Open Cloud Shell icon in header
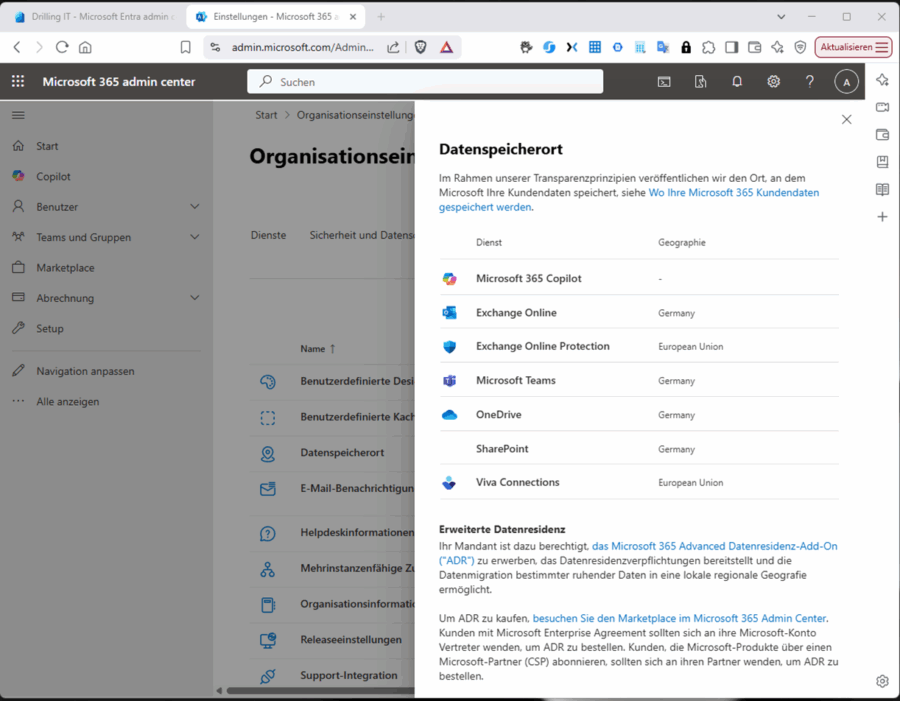 664,82
